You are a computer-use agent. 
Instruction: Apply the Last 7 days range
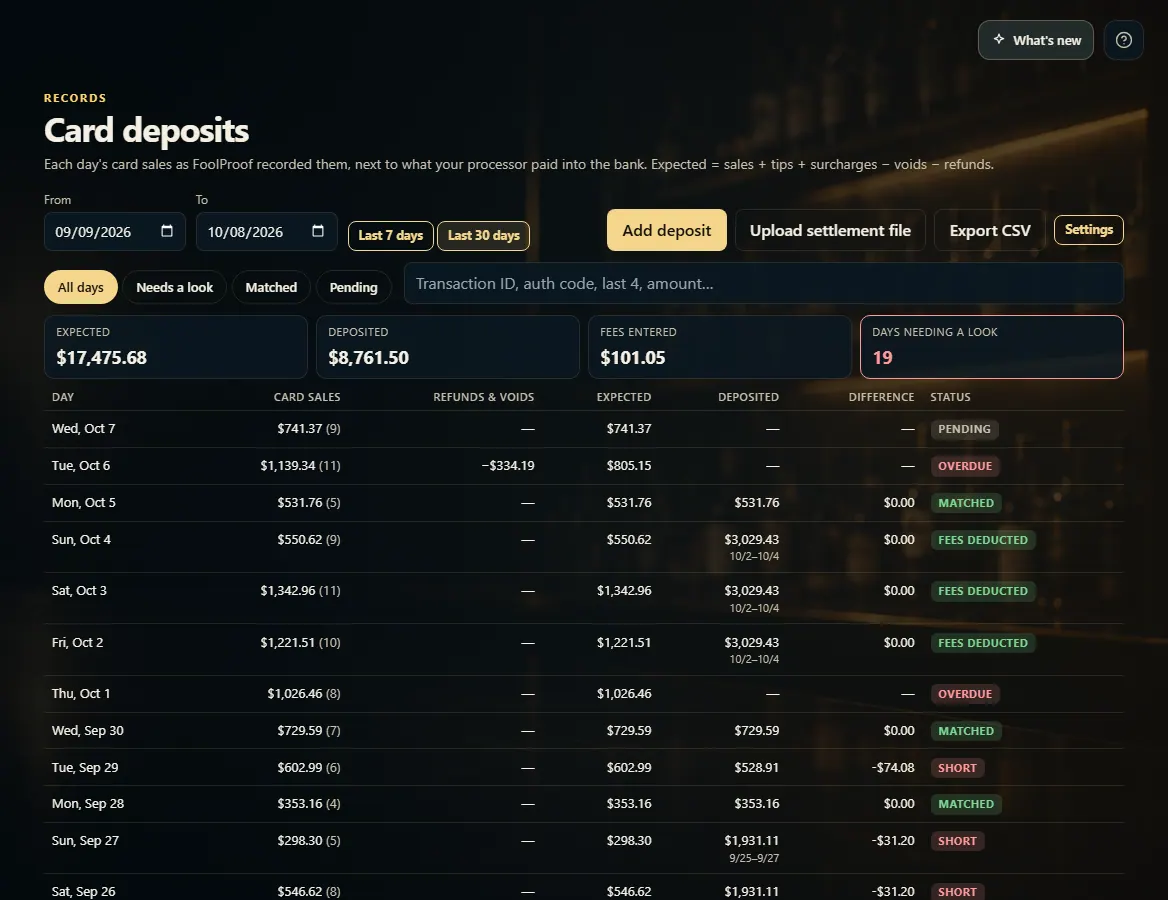click(390, 235)
